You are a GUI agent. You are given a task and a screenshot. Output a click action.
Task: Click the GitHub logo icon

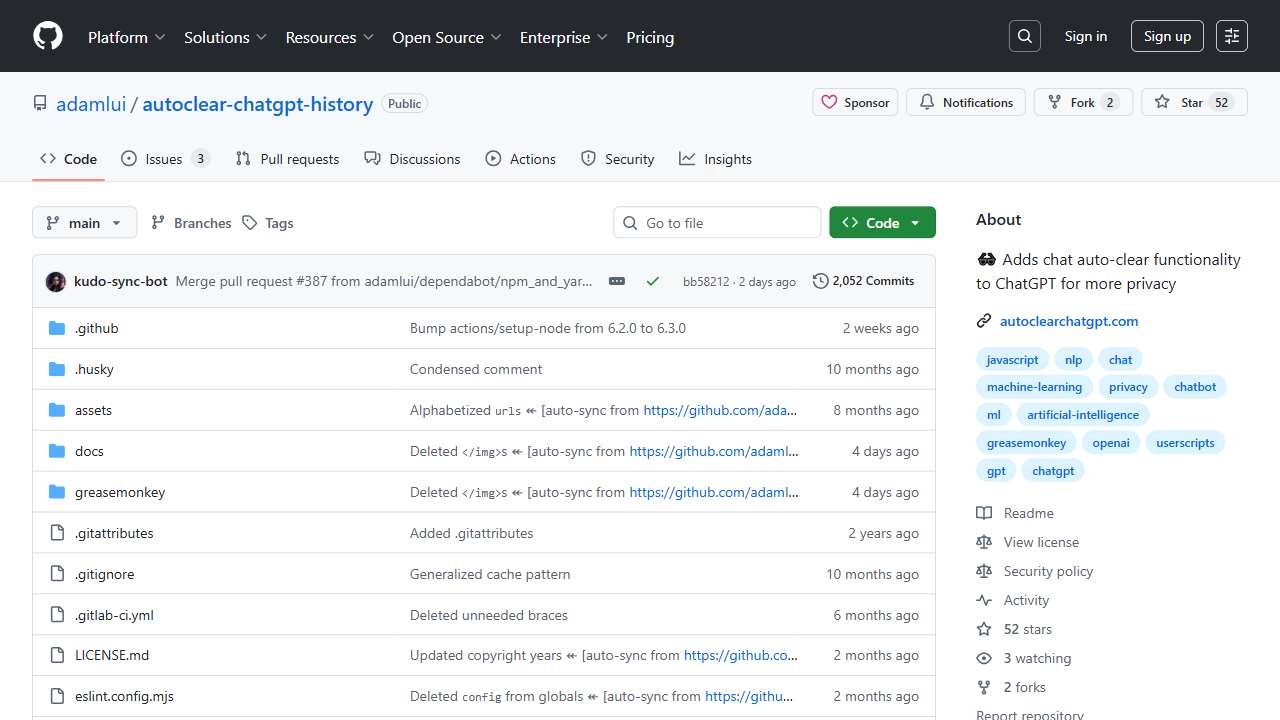48,37
